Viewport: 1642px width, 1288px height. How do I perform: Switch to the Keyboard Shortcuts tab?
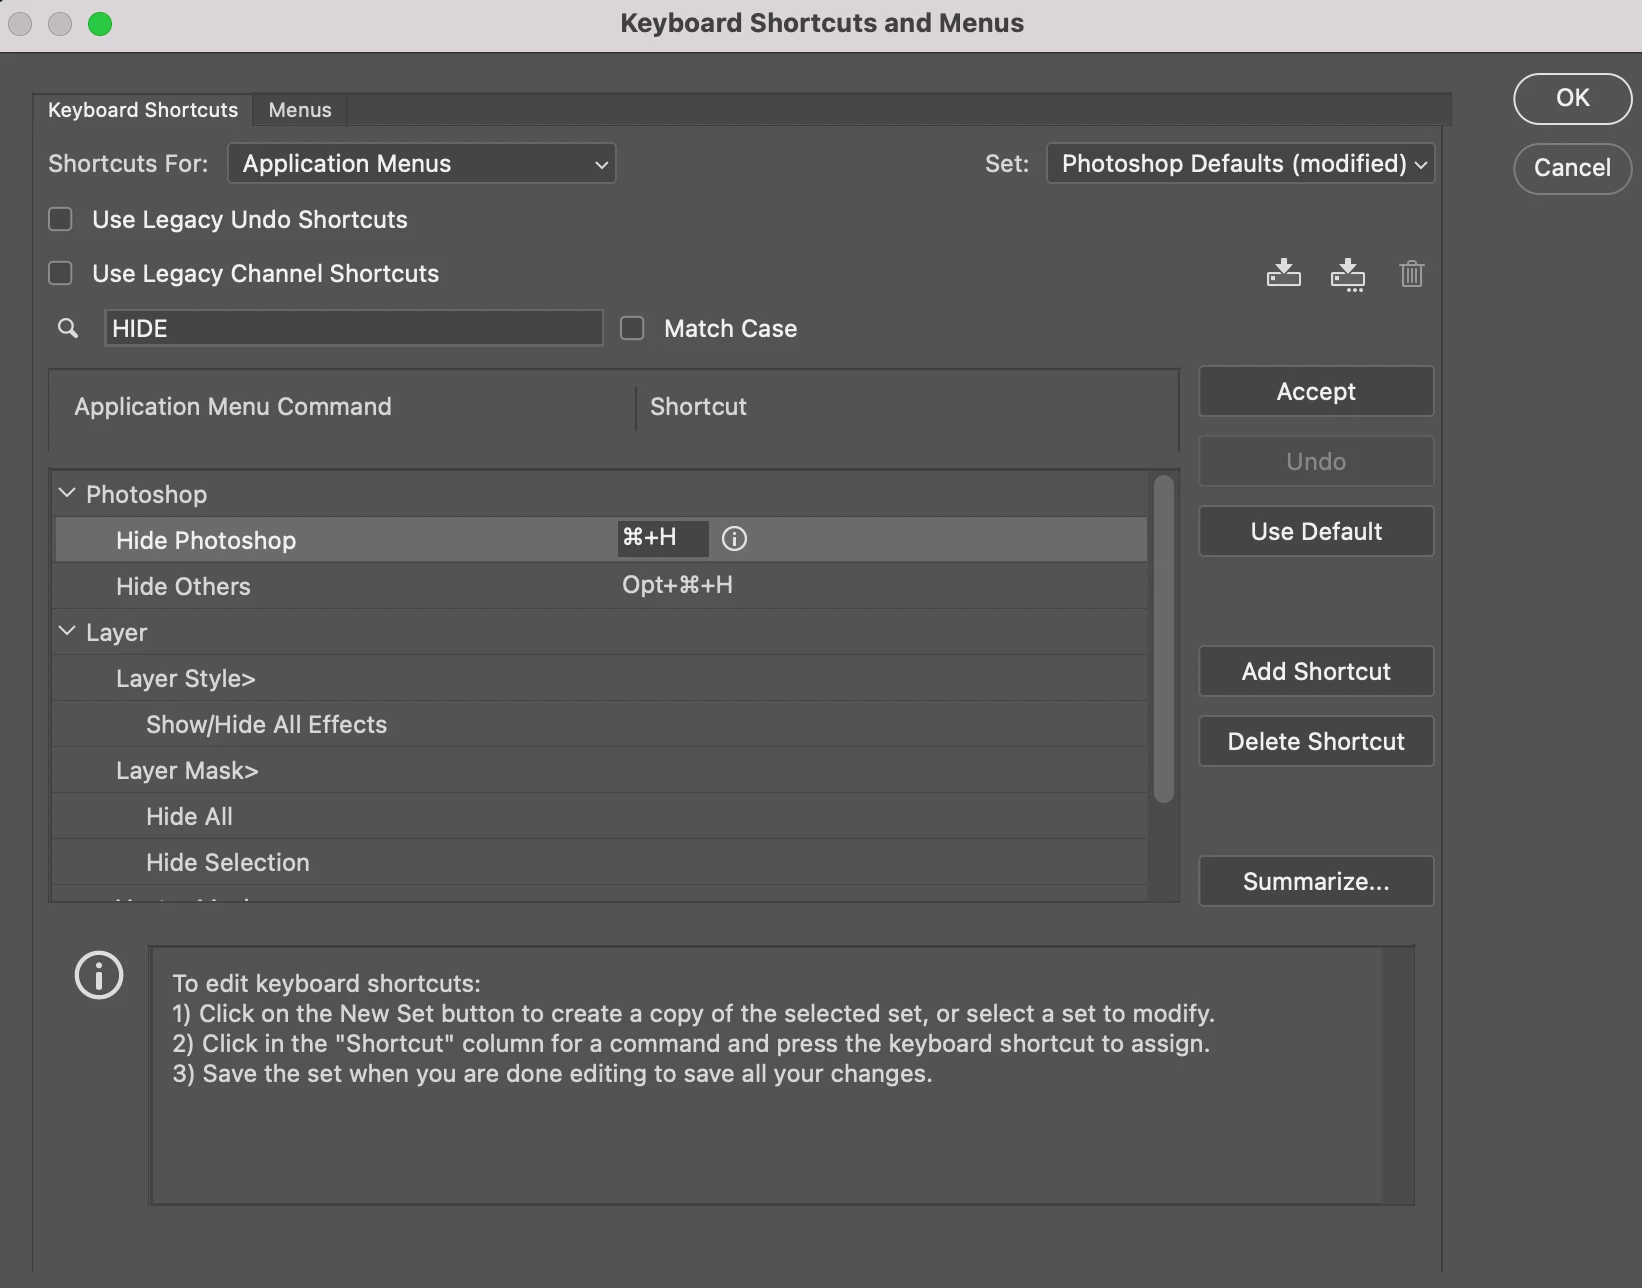click(143, 110)
